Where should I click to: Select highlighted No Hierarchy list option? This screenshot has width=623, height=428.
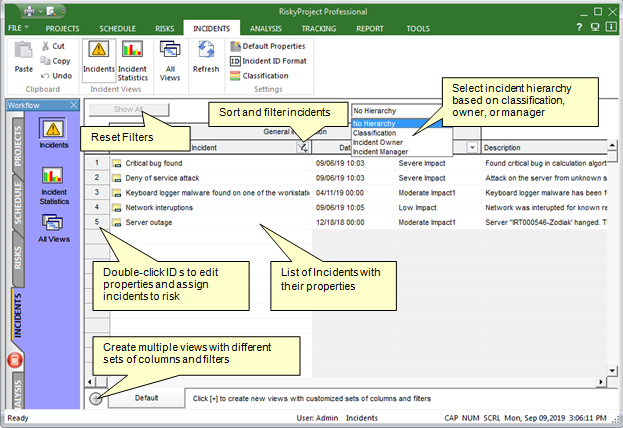coord(397,124)
